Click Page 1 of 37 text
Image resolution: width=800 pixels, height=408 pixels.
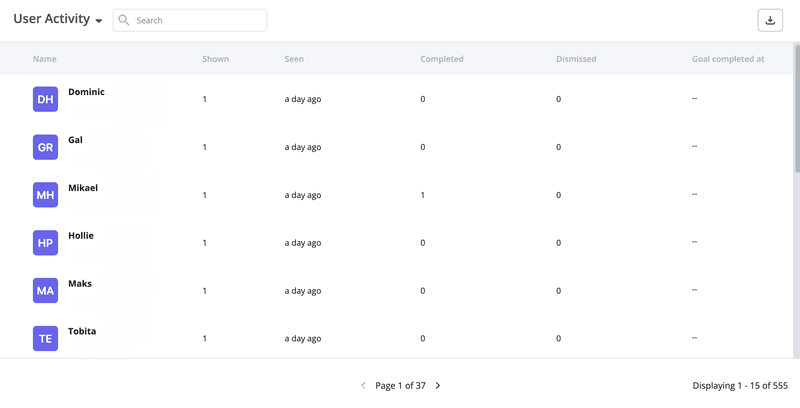401,386
